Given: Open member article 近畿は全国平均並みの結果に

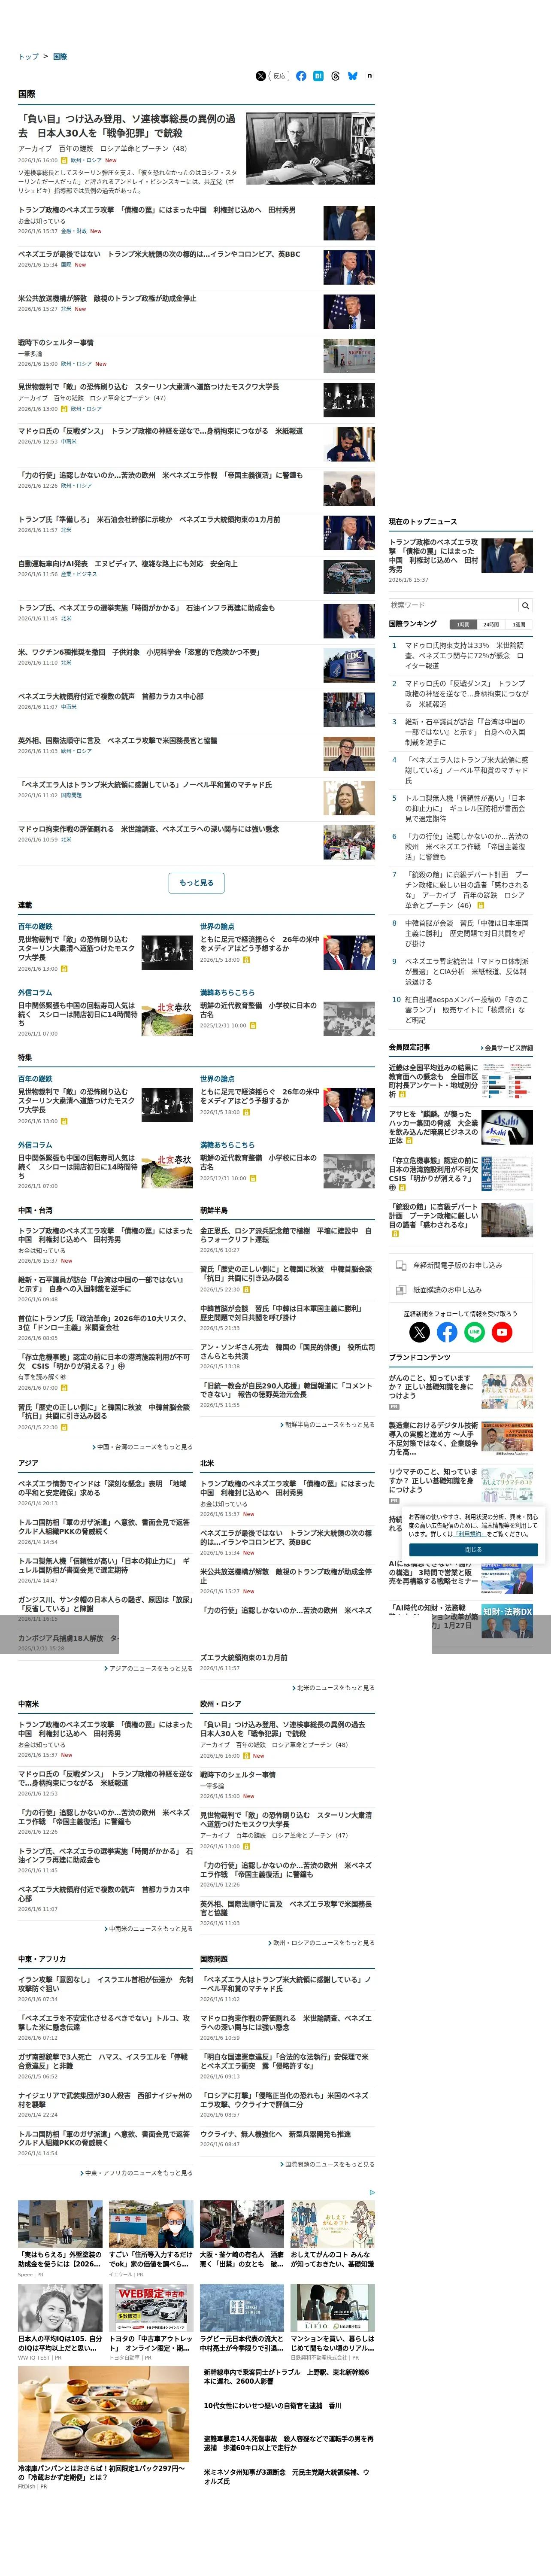Looking at the screenshot, I should pos(433,1081).
